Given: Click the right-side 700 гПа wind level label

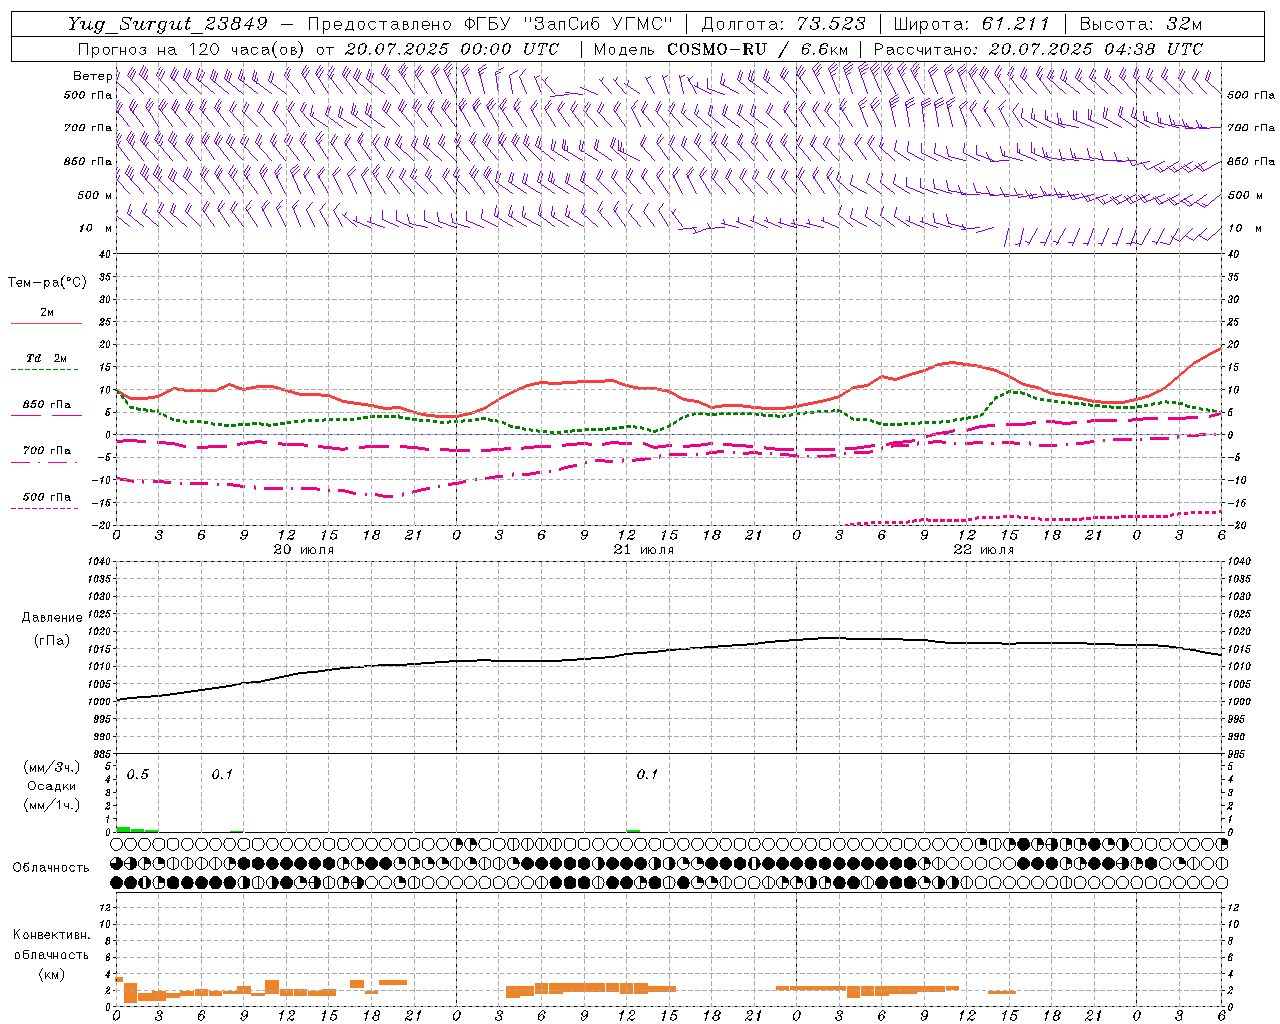Looking at the screenshot, I should pyautogui.click(x=1251, y=128).
